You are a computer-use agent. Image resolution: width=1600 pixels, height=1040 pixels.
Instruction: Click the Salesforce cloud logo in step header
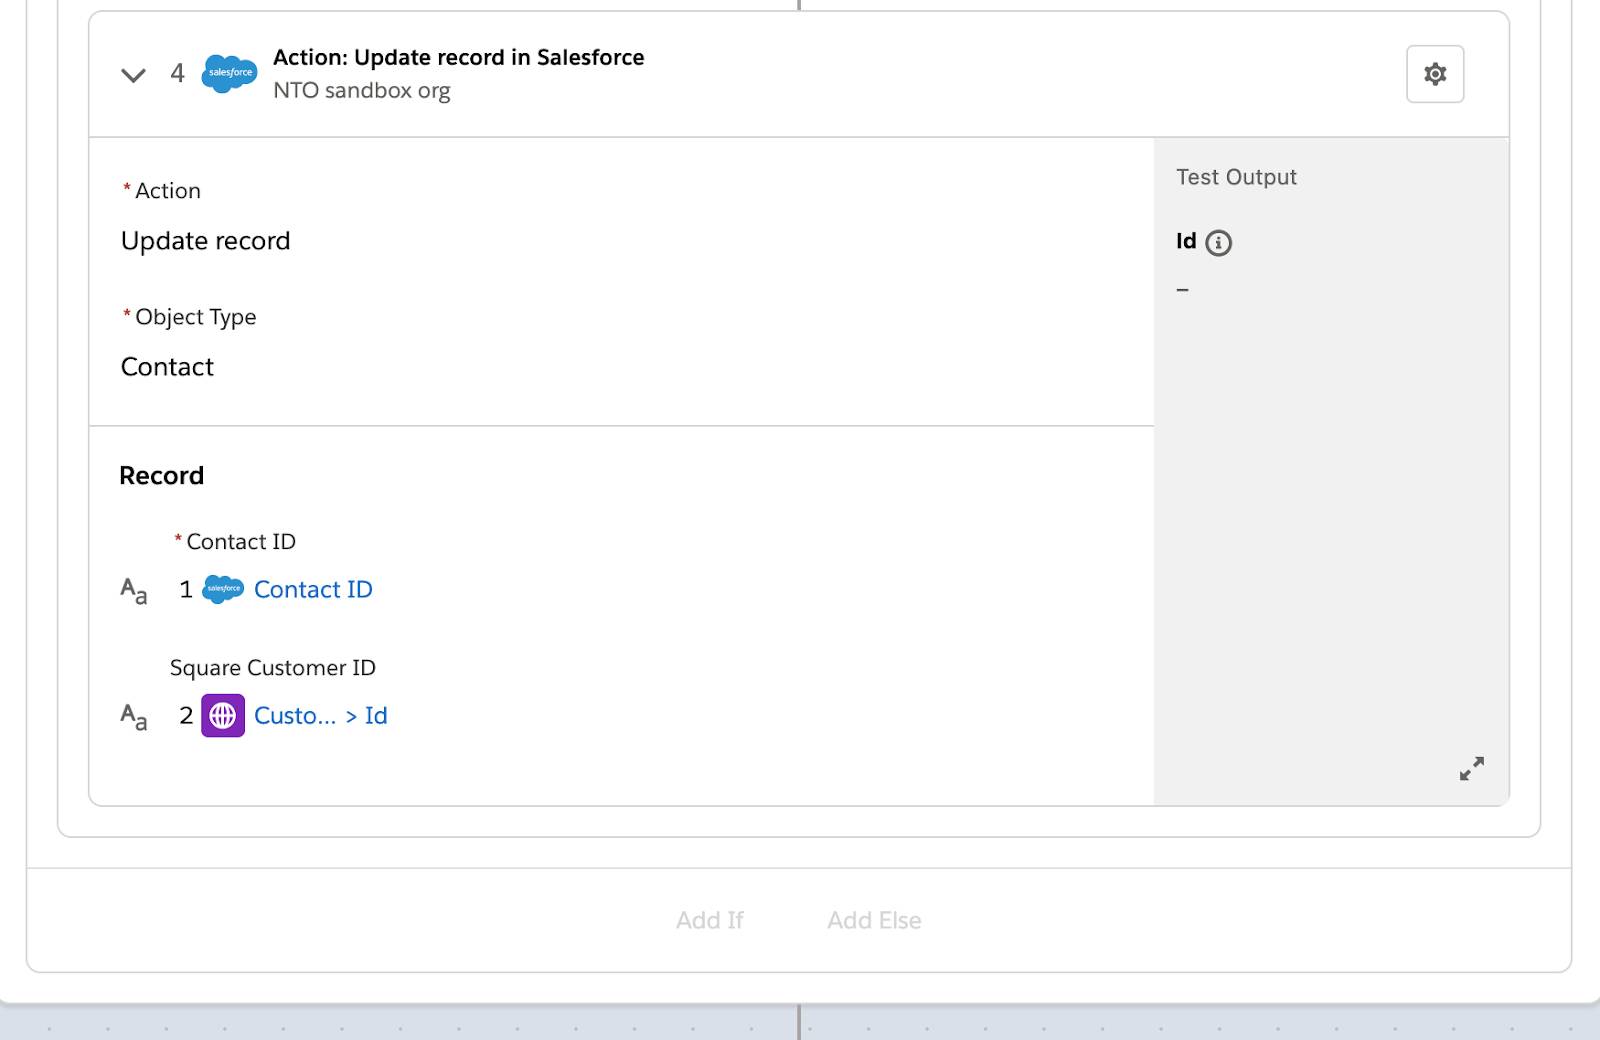(x=229, y=74)
